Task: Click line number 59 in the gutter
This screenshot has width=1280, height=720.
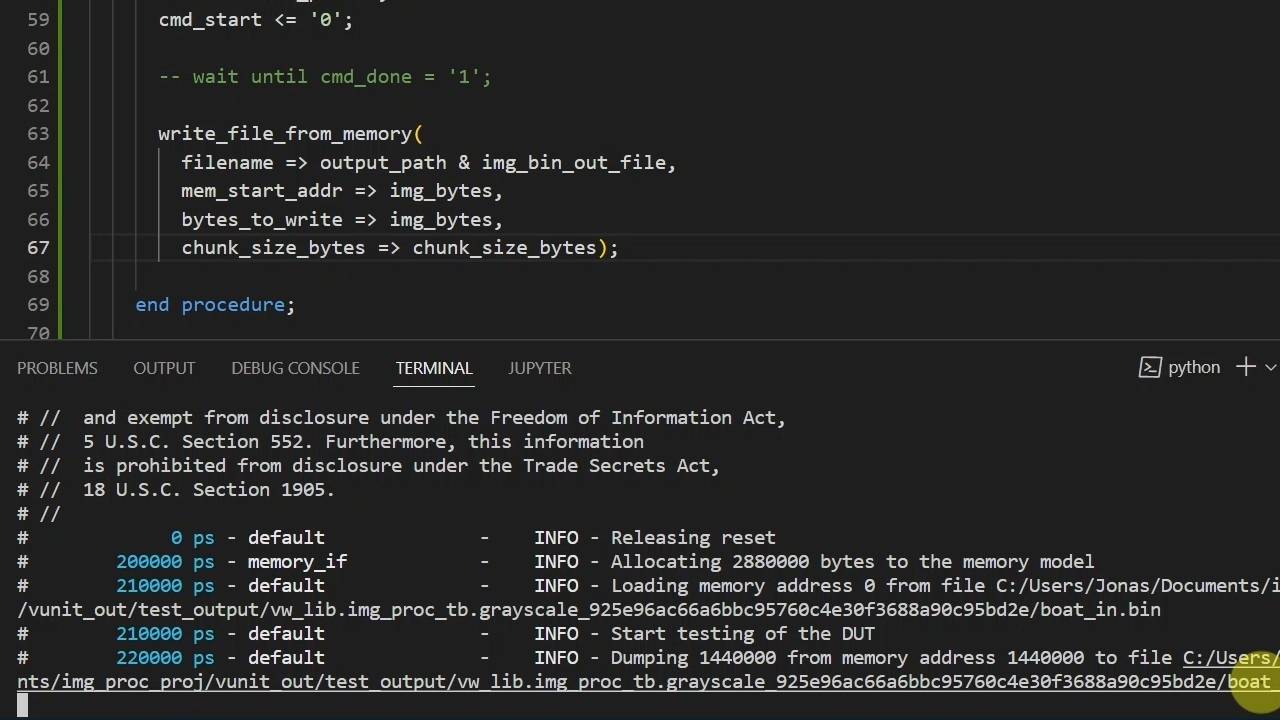Action: click(38, 20)
